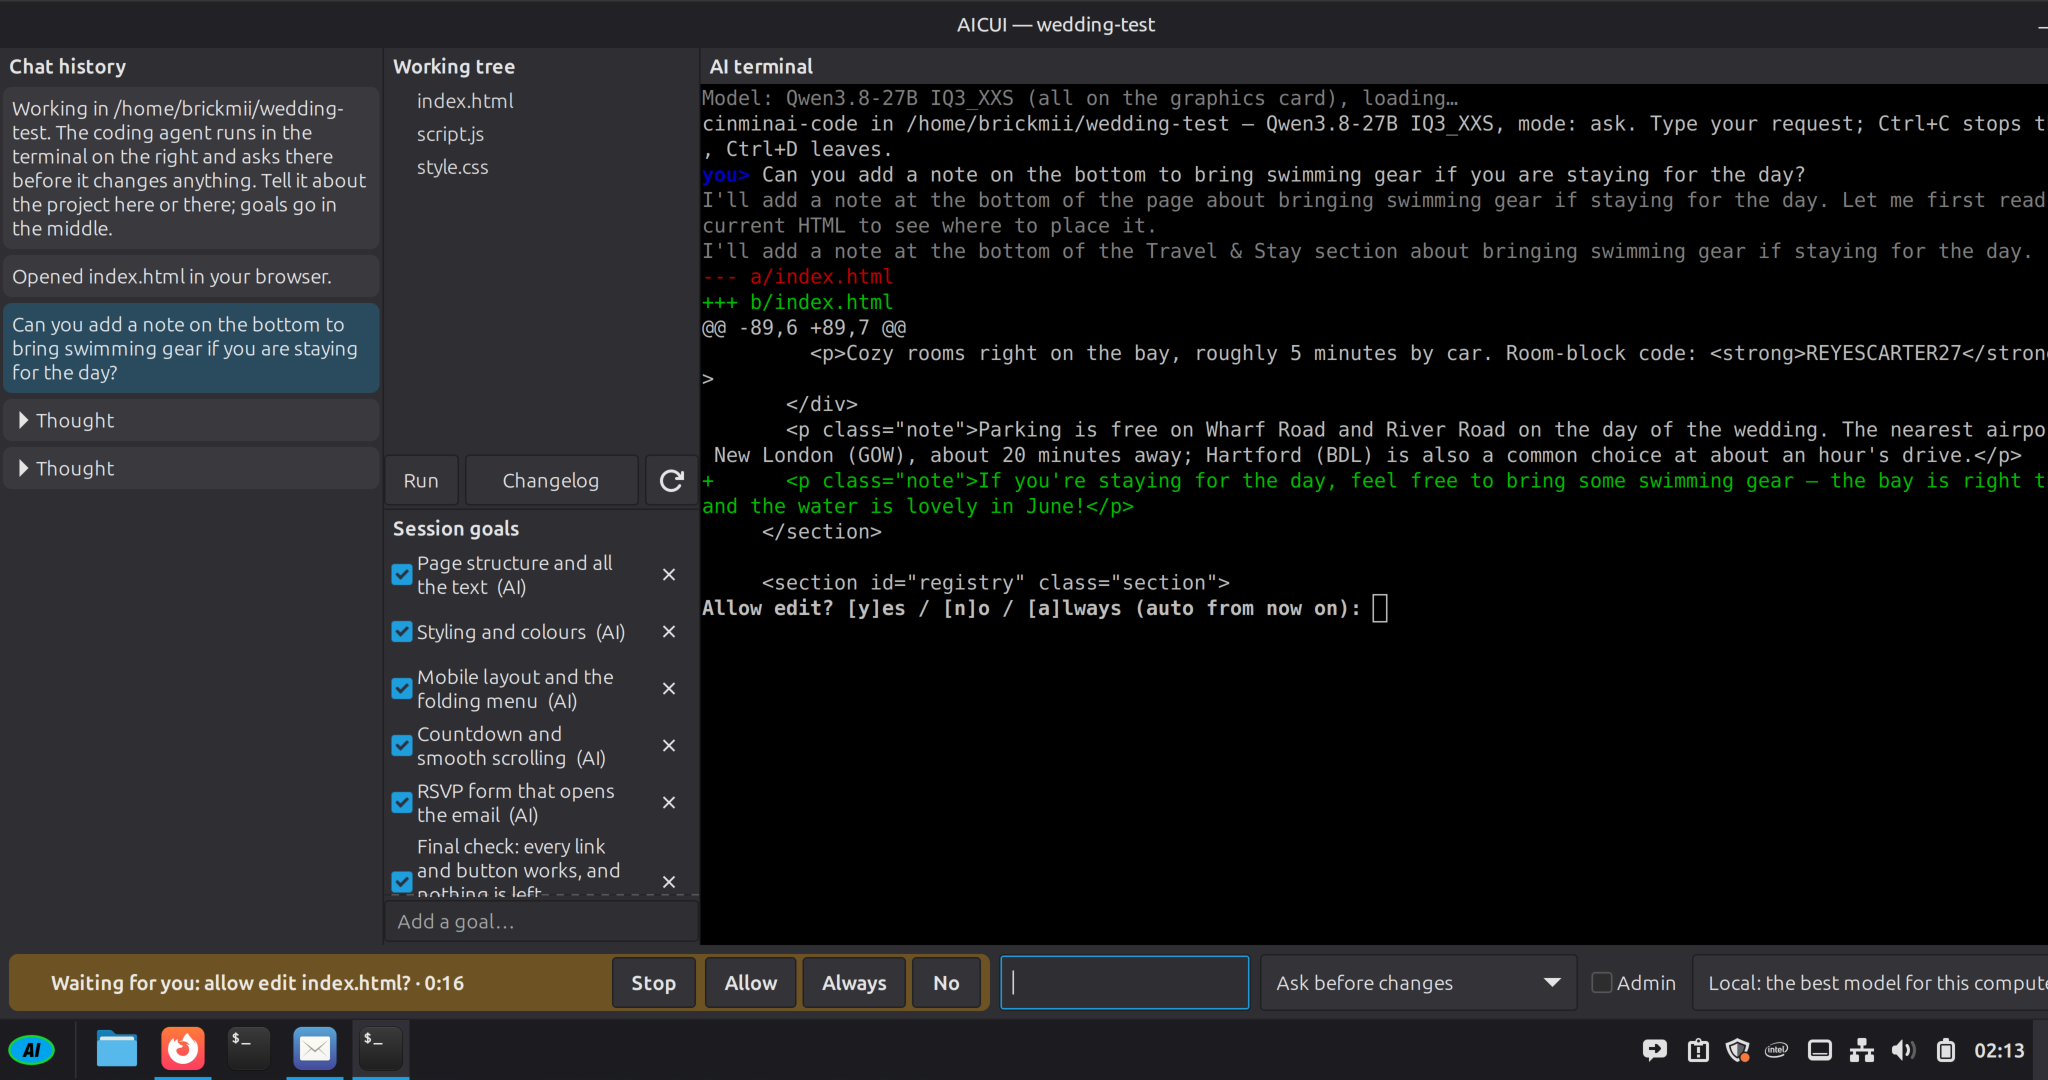Remove the Page structure goal
This screenshot has height=1080, width=2048.
tap(669, 575)
